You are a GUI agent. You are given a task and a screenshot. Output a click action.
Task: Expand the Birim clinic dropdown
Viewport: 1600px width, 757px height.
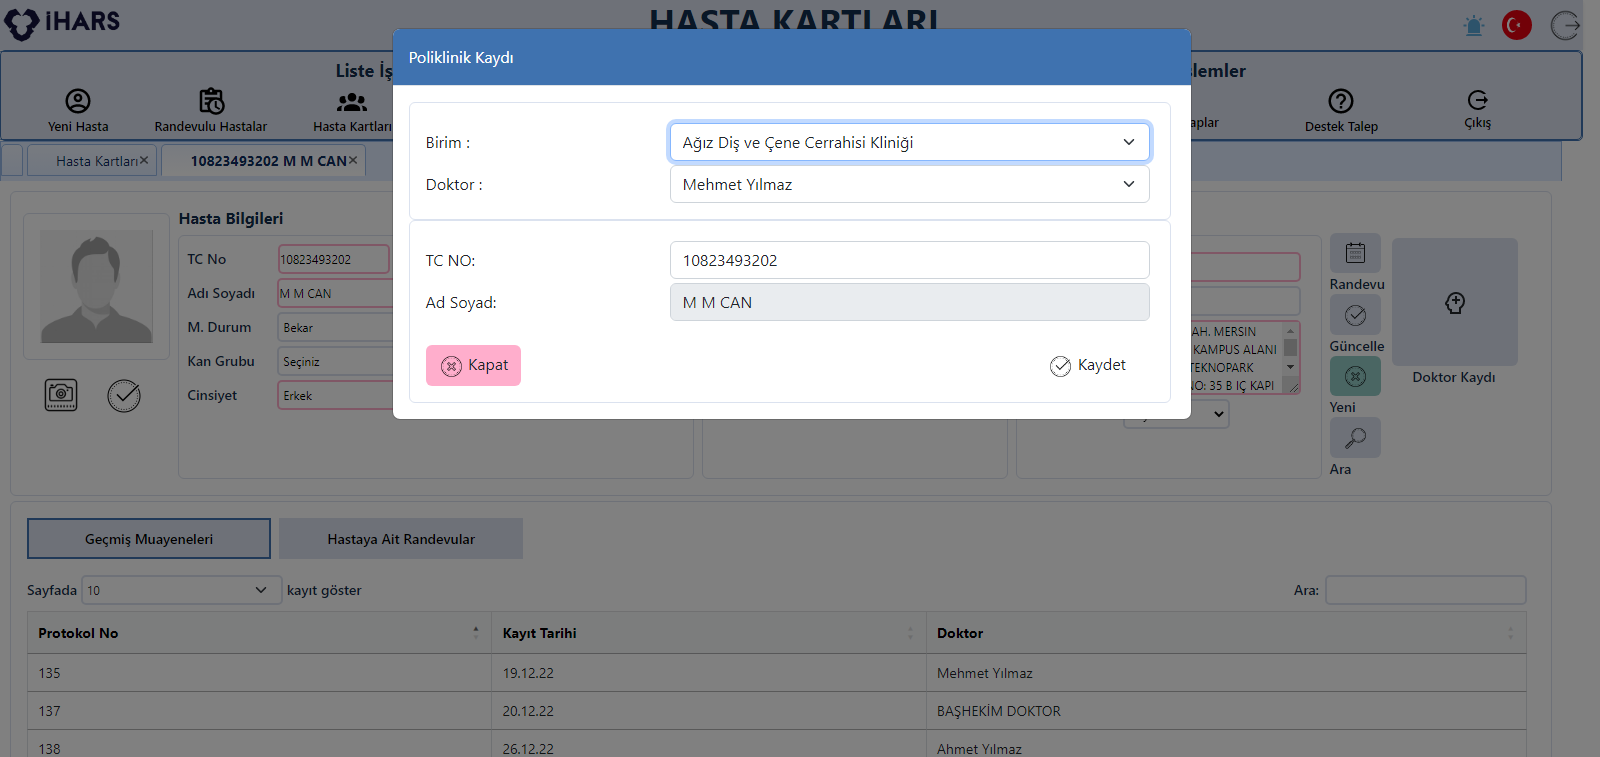coord(909,142)
